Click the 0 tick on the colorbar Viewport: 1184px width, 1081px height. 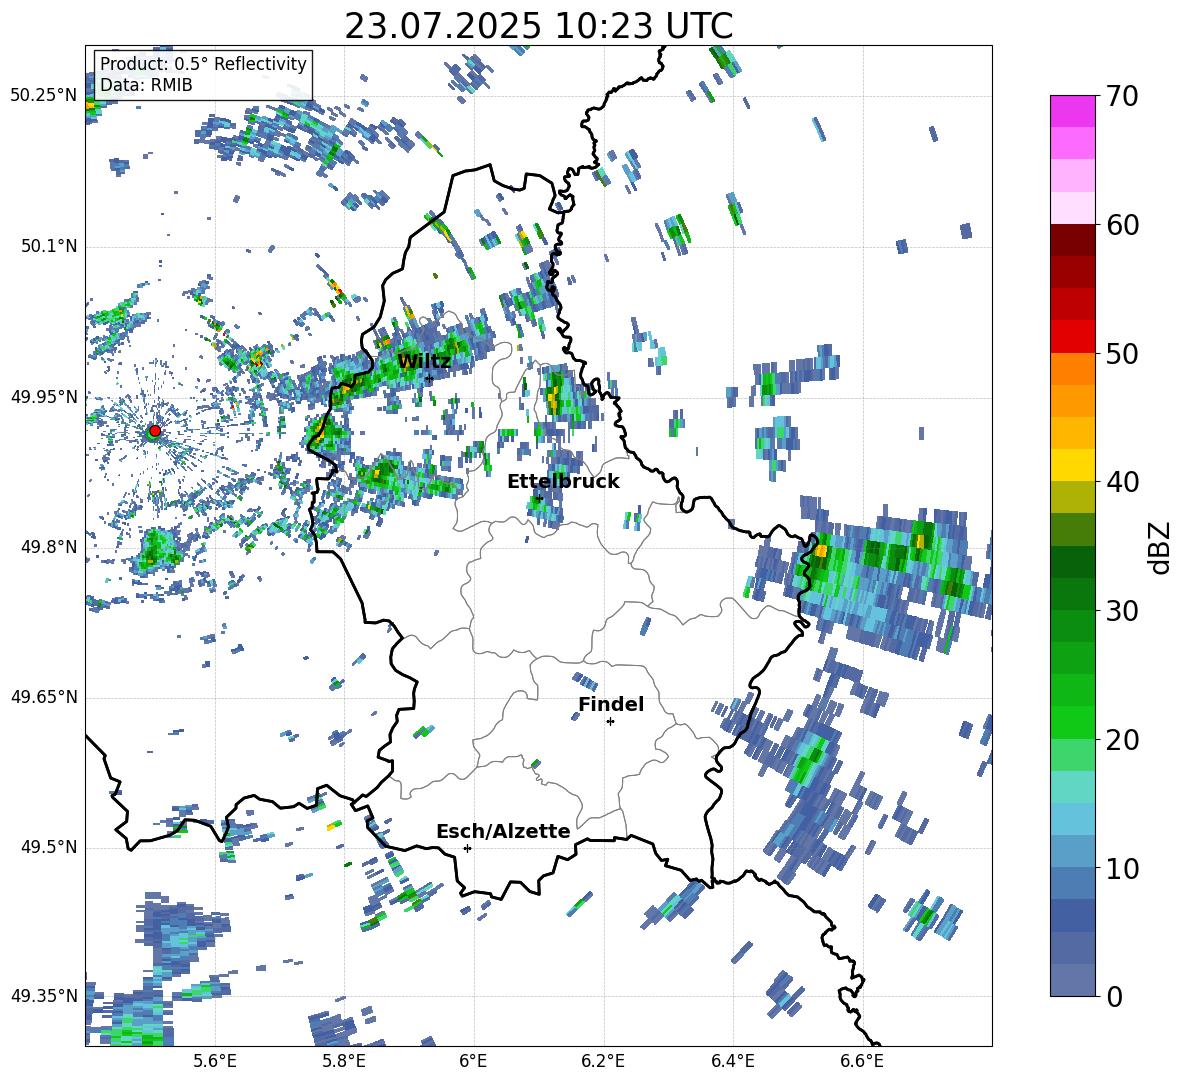1115,996
